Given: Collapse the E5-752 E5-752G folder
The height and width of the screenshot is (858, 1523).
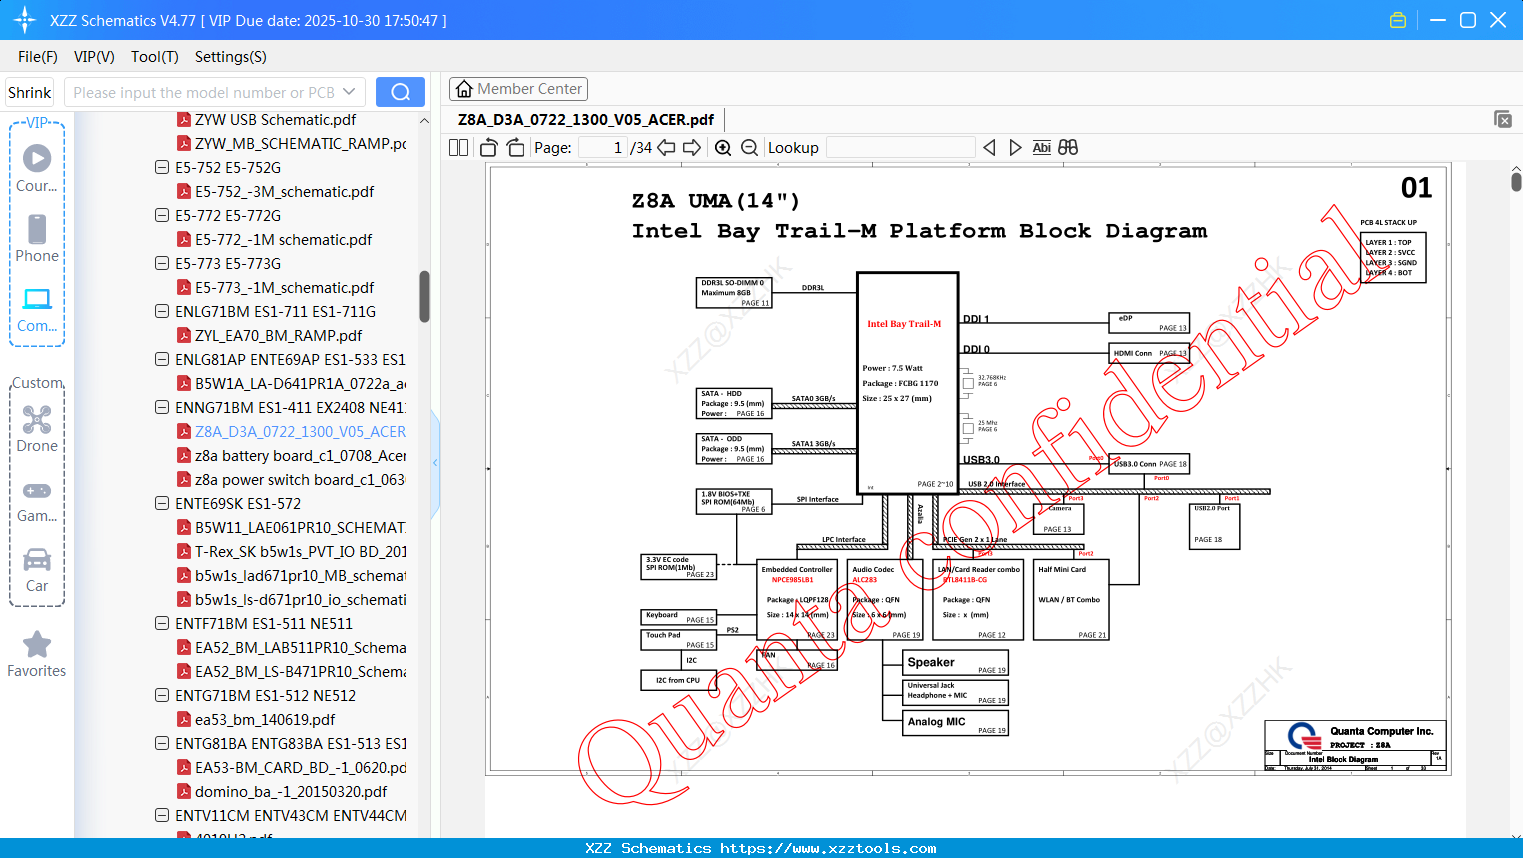Looking at the screenshot, I should point(162,168).
